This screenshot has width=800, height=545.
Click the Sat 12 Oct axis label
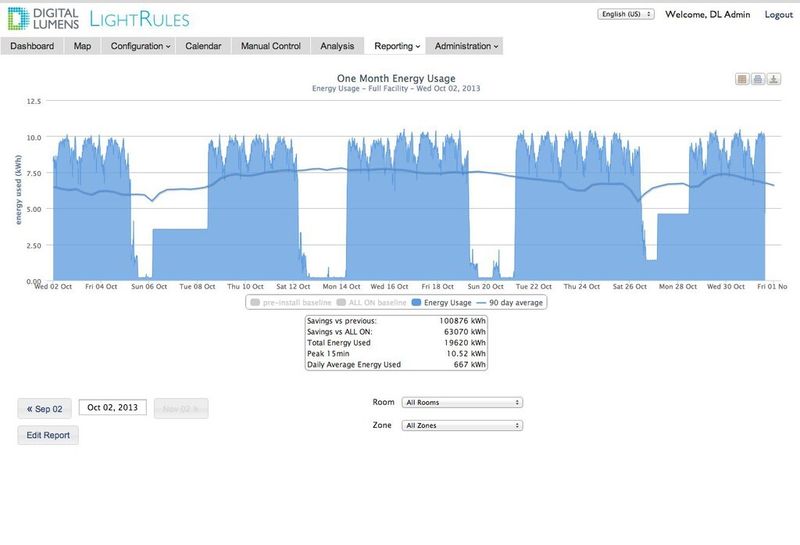[x=293, y=287]
